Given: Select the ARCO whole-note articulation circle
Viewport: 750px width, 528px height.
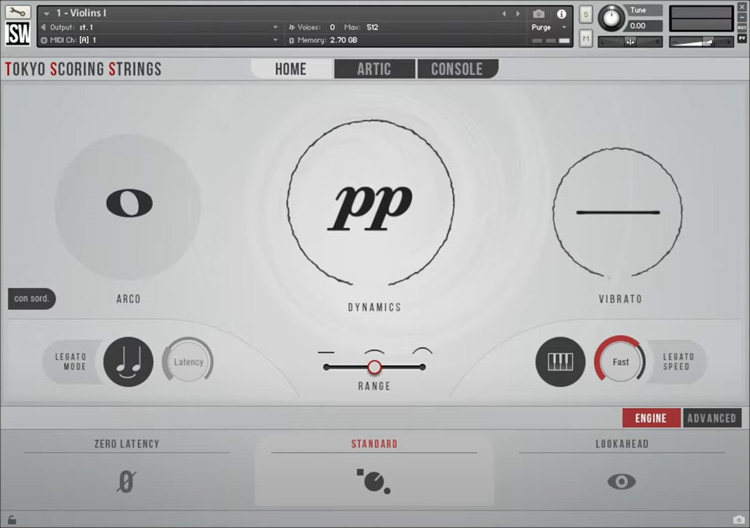Looking at the screenshot, I should click(x=128, y=207).
